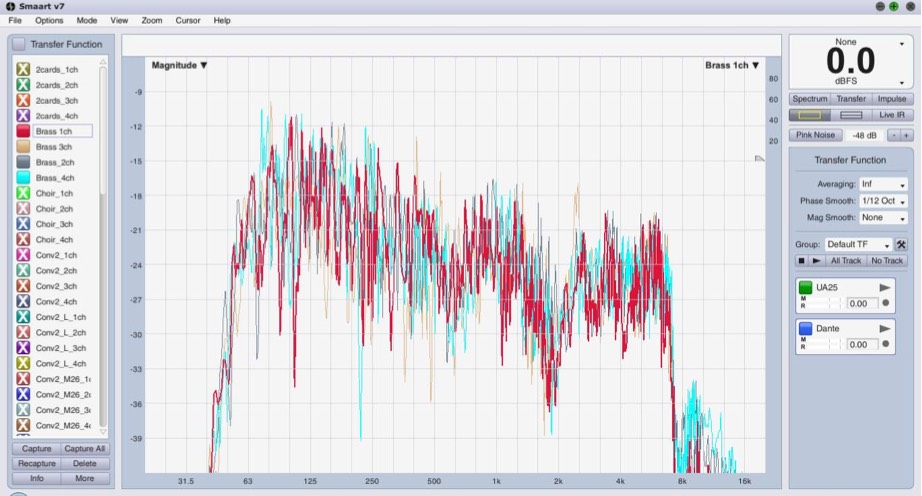922x496 pixels.
Task: Enable Live IR display
Action: point(892,115)
